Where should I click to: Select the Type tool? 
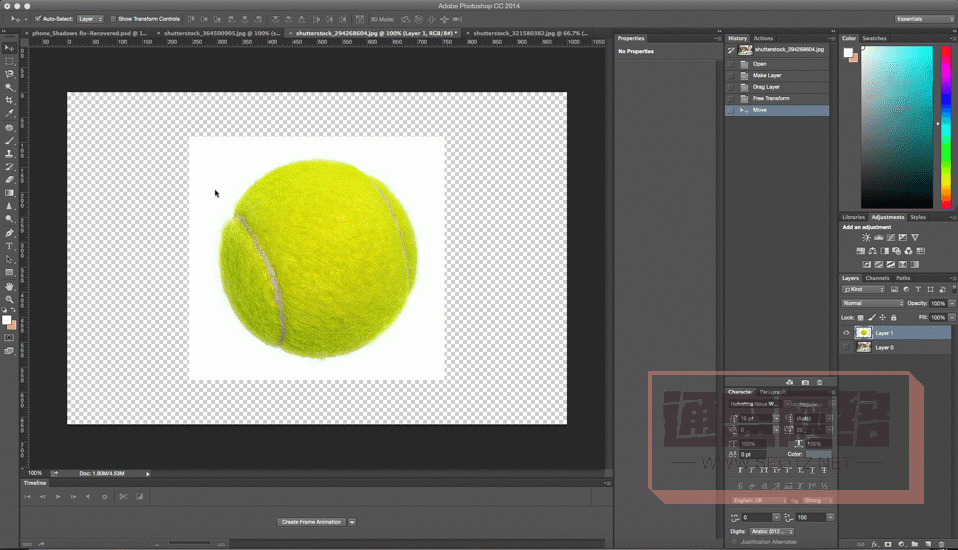[10, 246]
